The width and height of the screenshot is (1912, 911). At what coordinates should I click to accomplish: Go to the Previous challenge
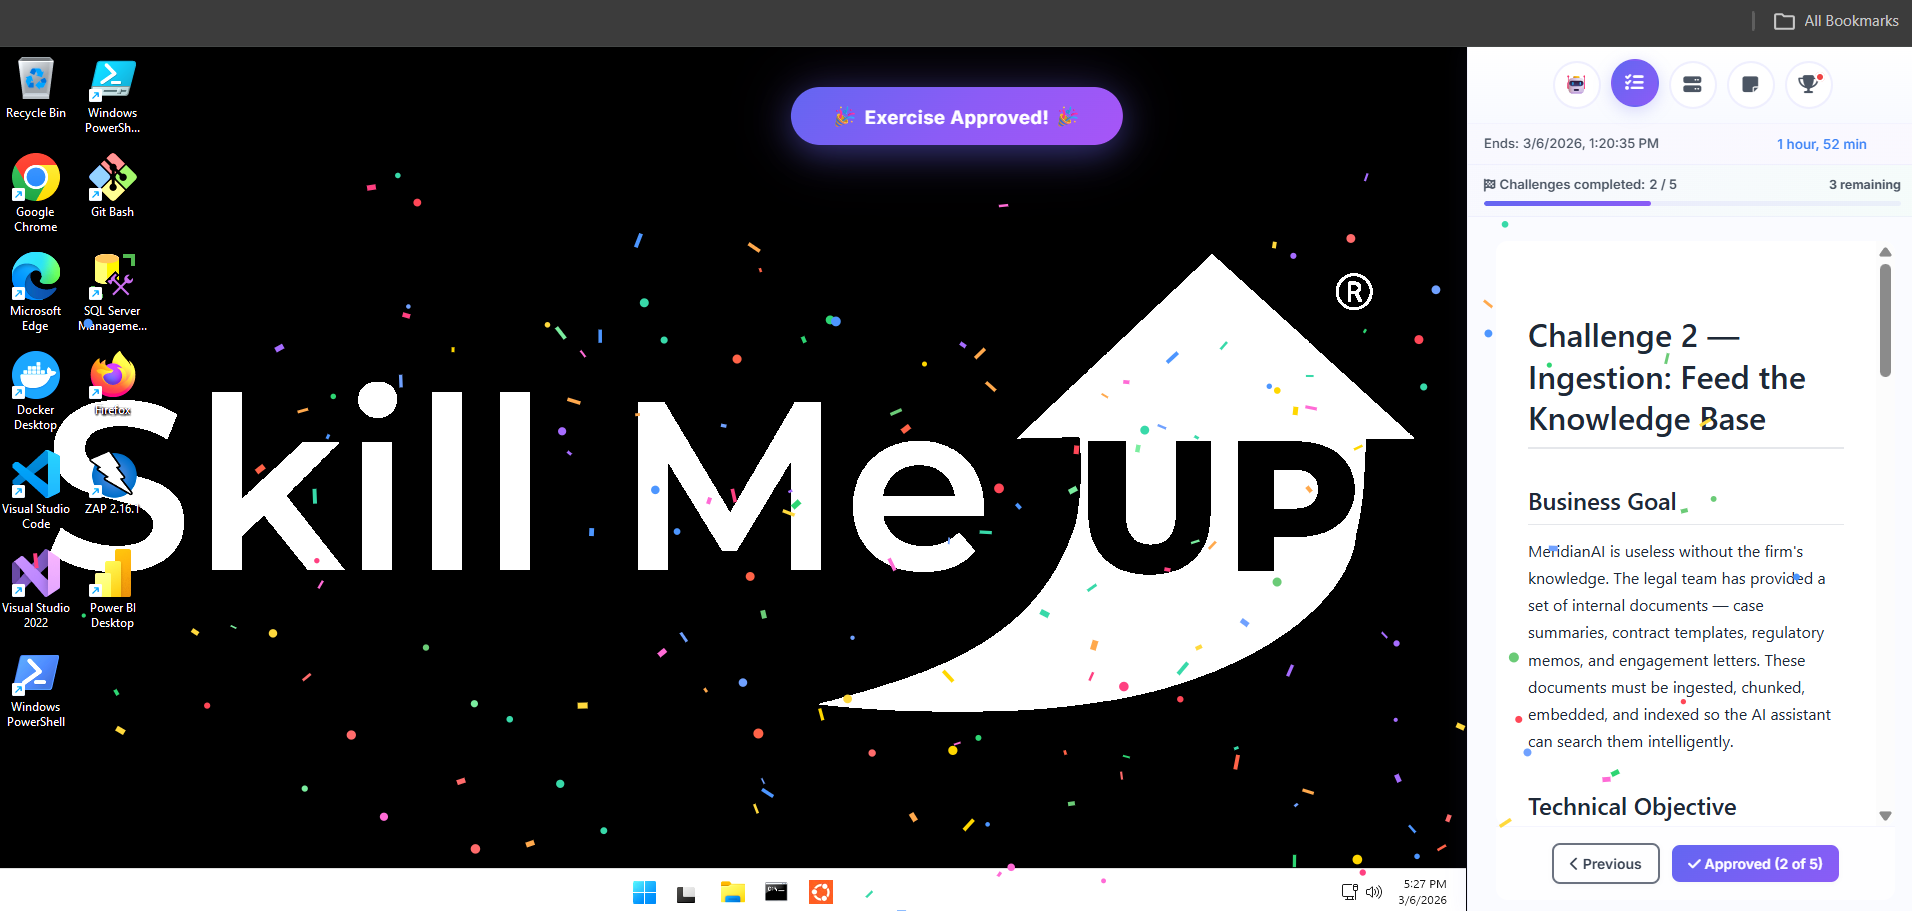1605,864
